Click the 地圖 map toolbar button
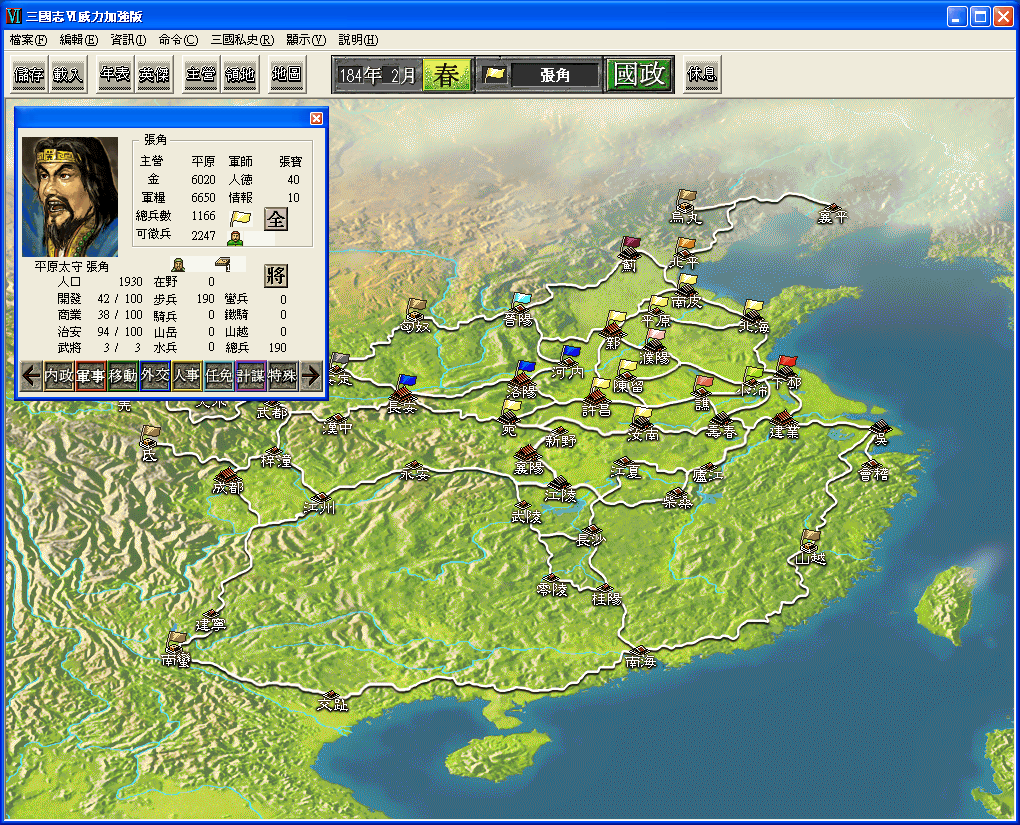1020x825 pixels. click(x=287, y=75)
